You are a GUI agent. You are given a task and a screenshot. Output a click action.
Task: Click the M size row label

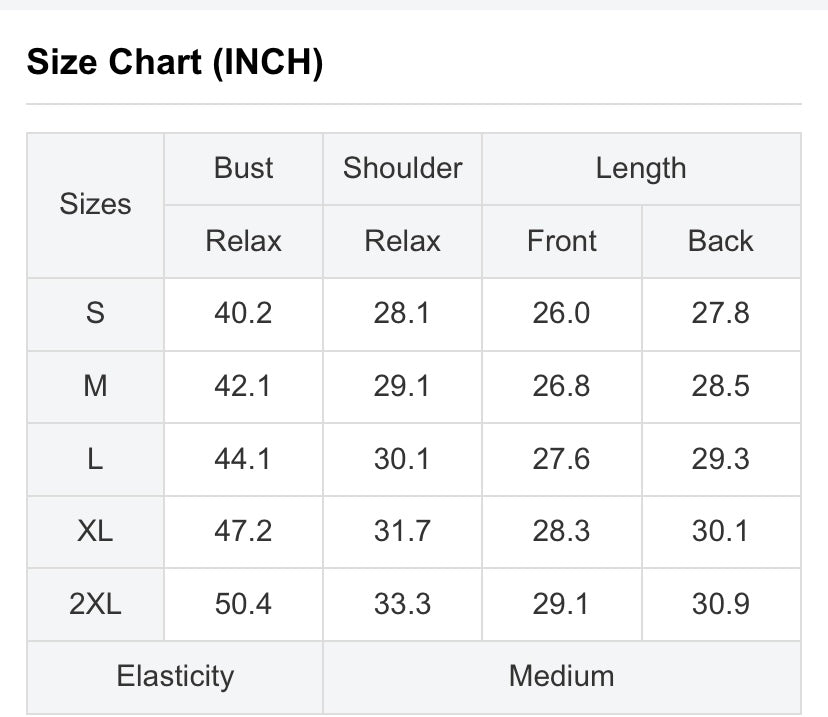pos(96,386)
